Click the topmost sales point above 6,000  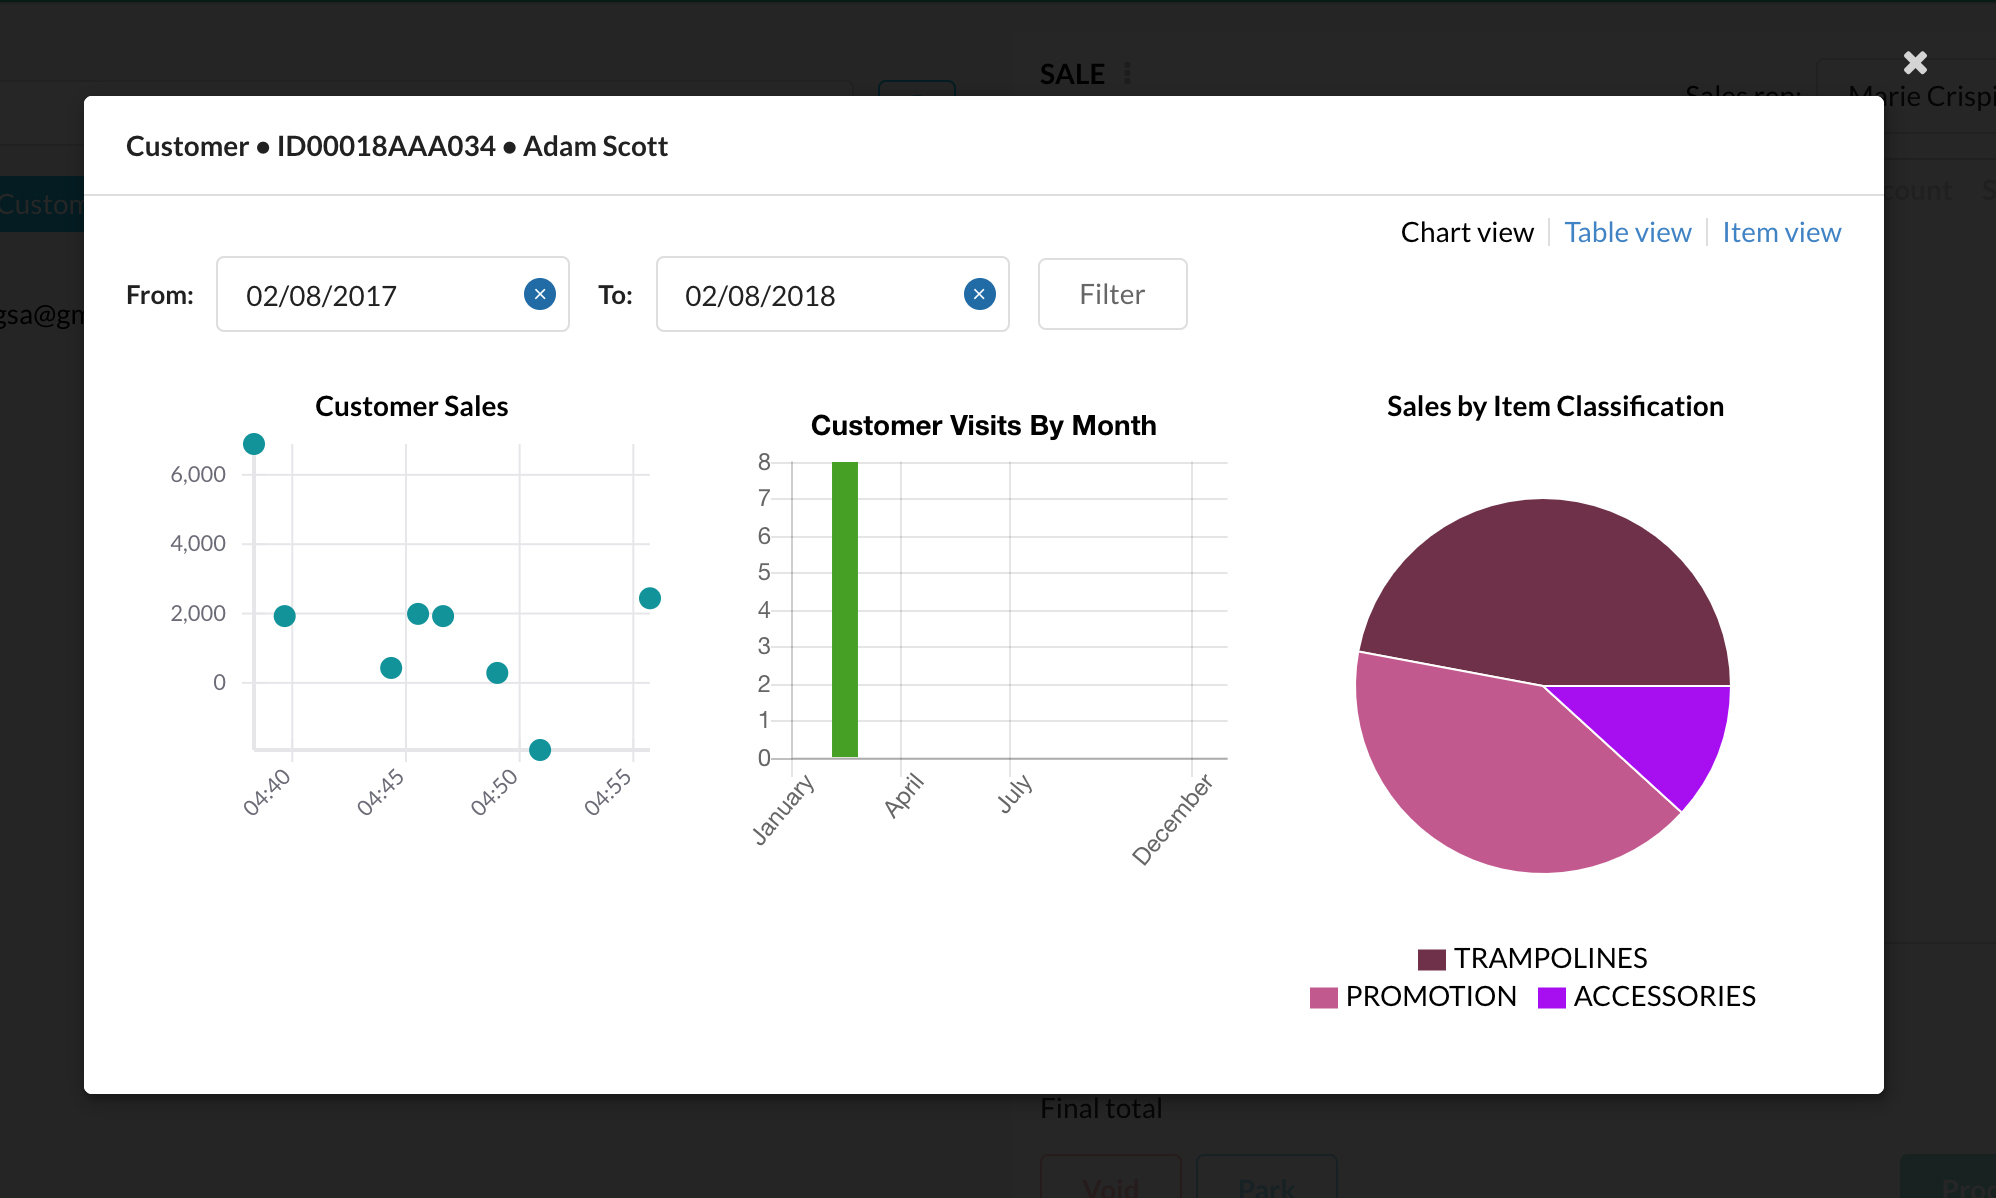254,444
